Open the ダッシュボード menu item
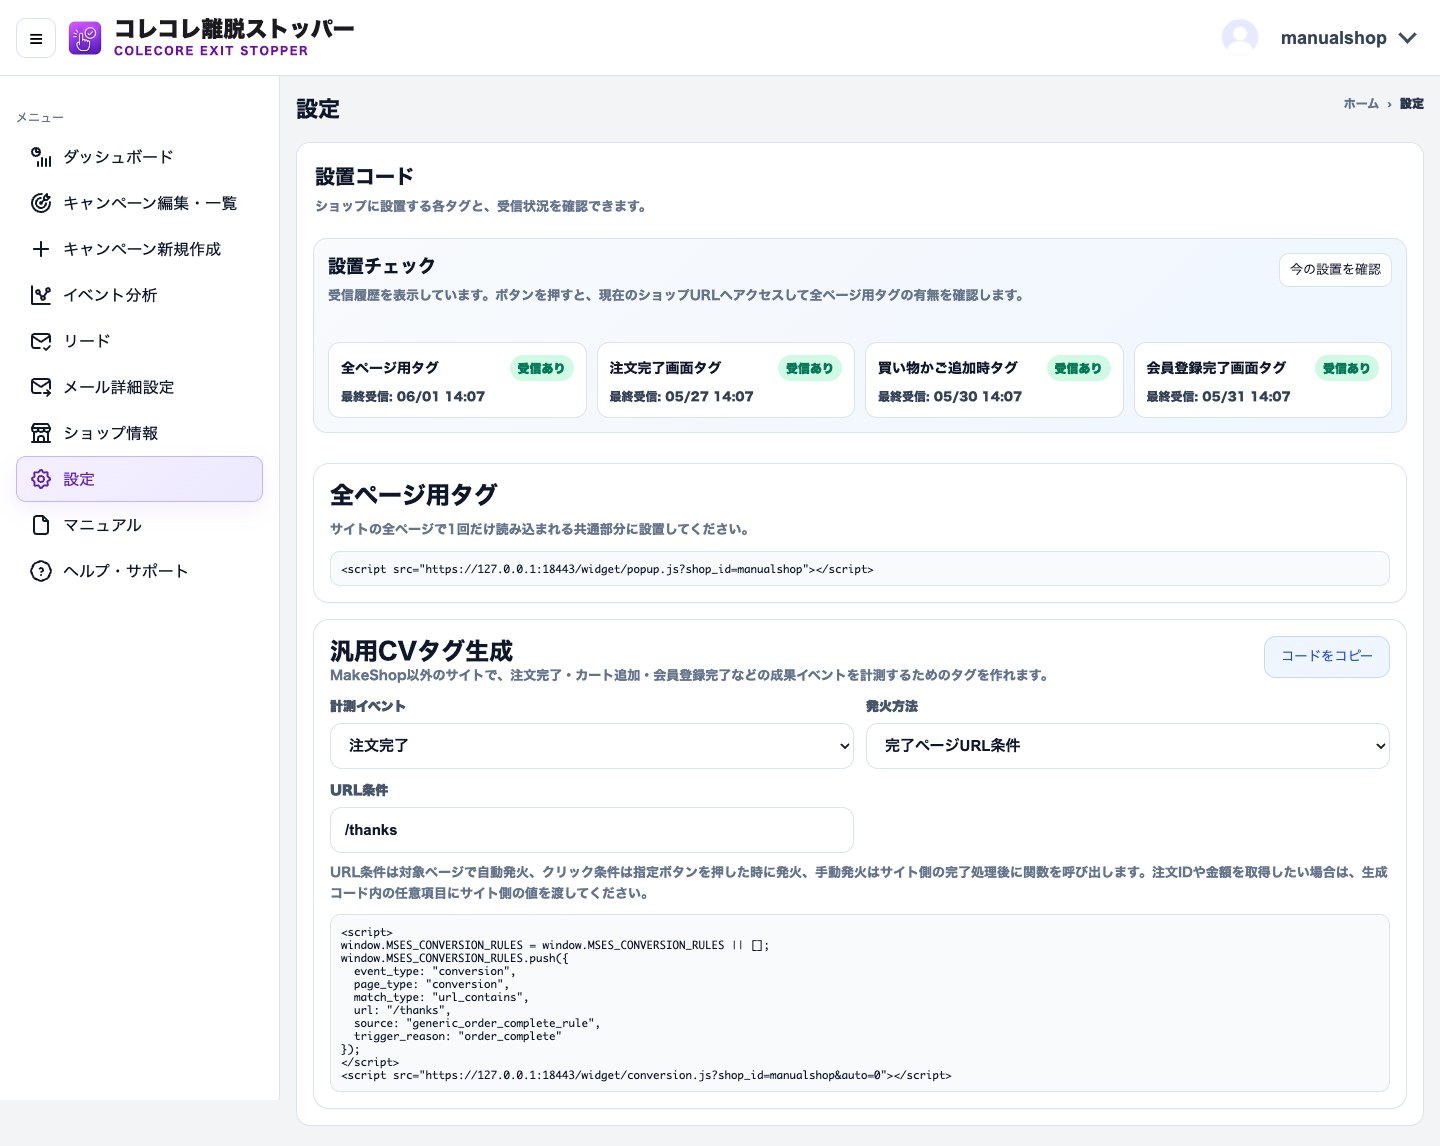This screenshot has height=1146, width=1440. [139, 157]
